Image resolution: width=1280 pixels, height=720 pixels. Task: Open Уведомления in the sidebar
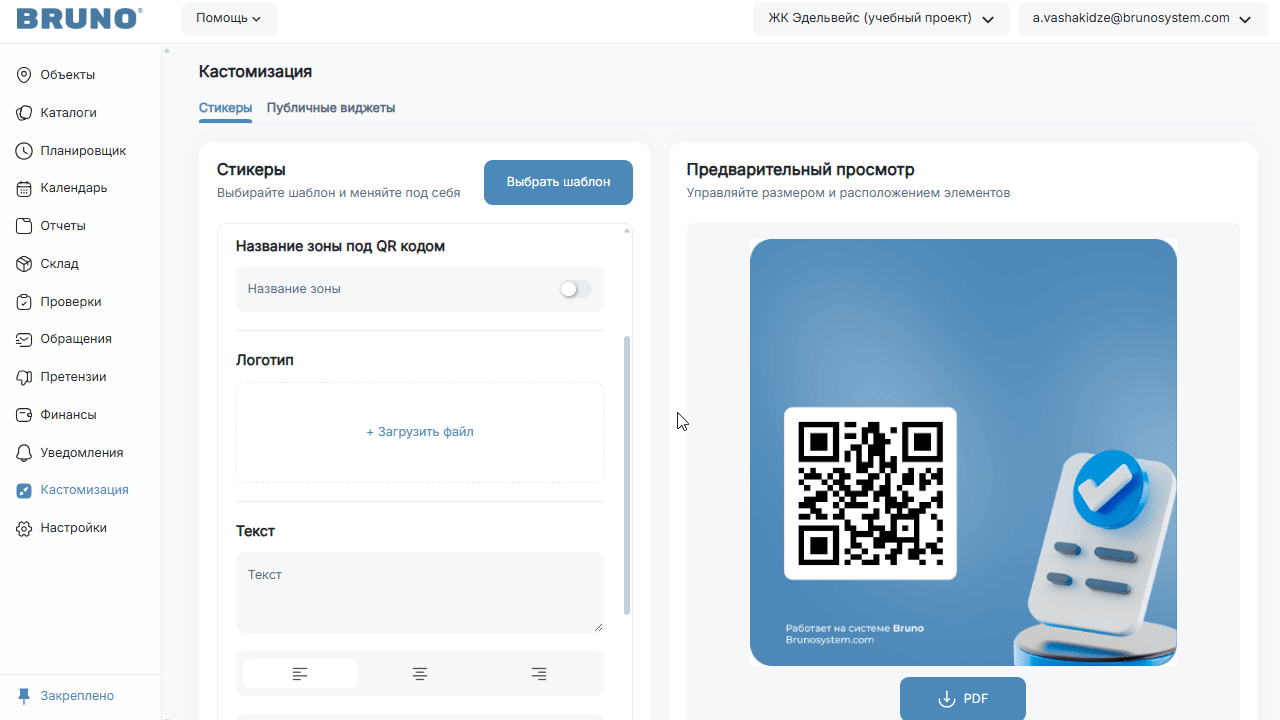[x=80, y=453]
